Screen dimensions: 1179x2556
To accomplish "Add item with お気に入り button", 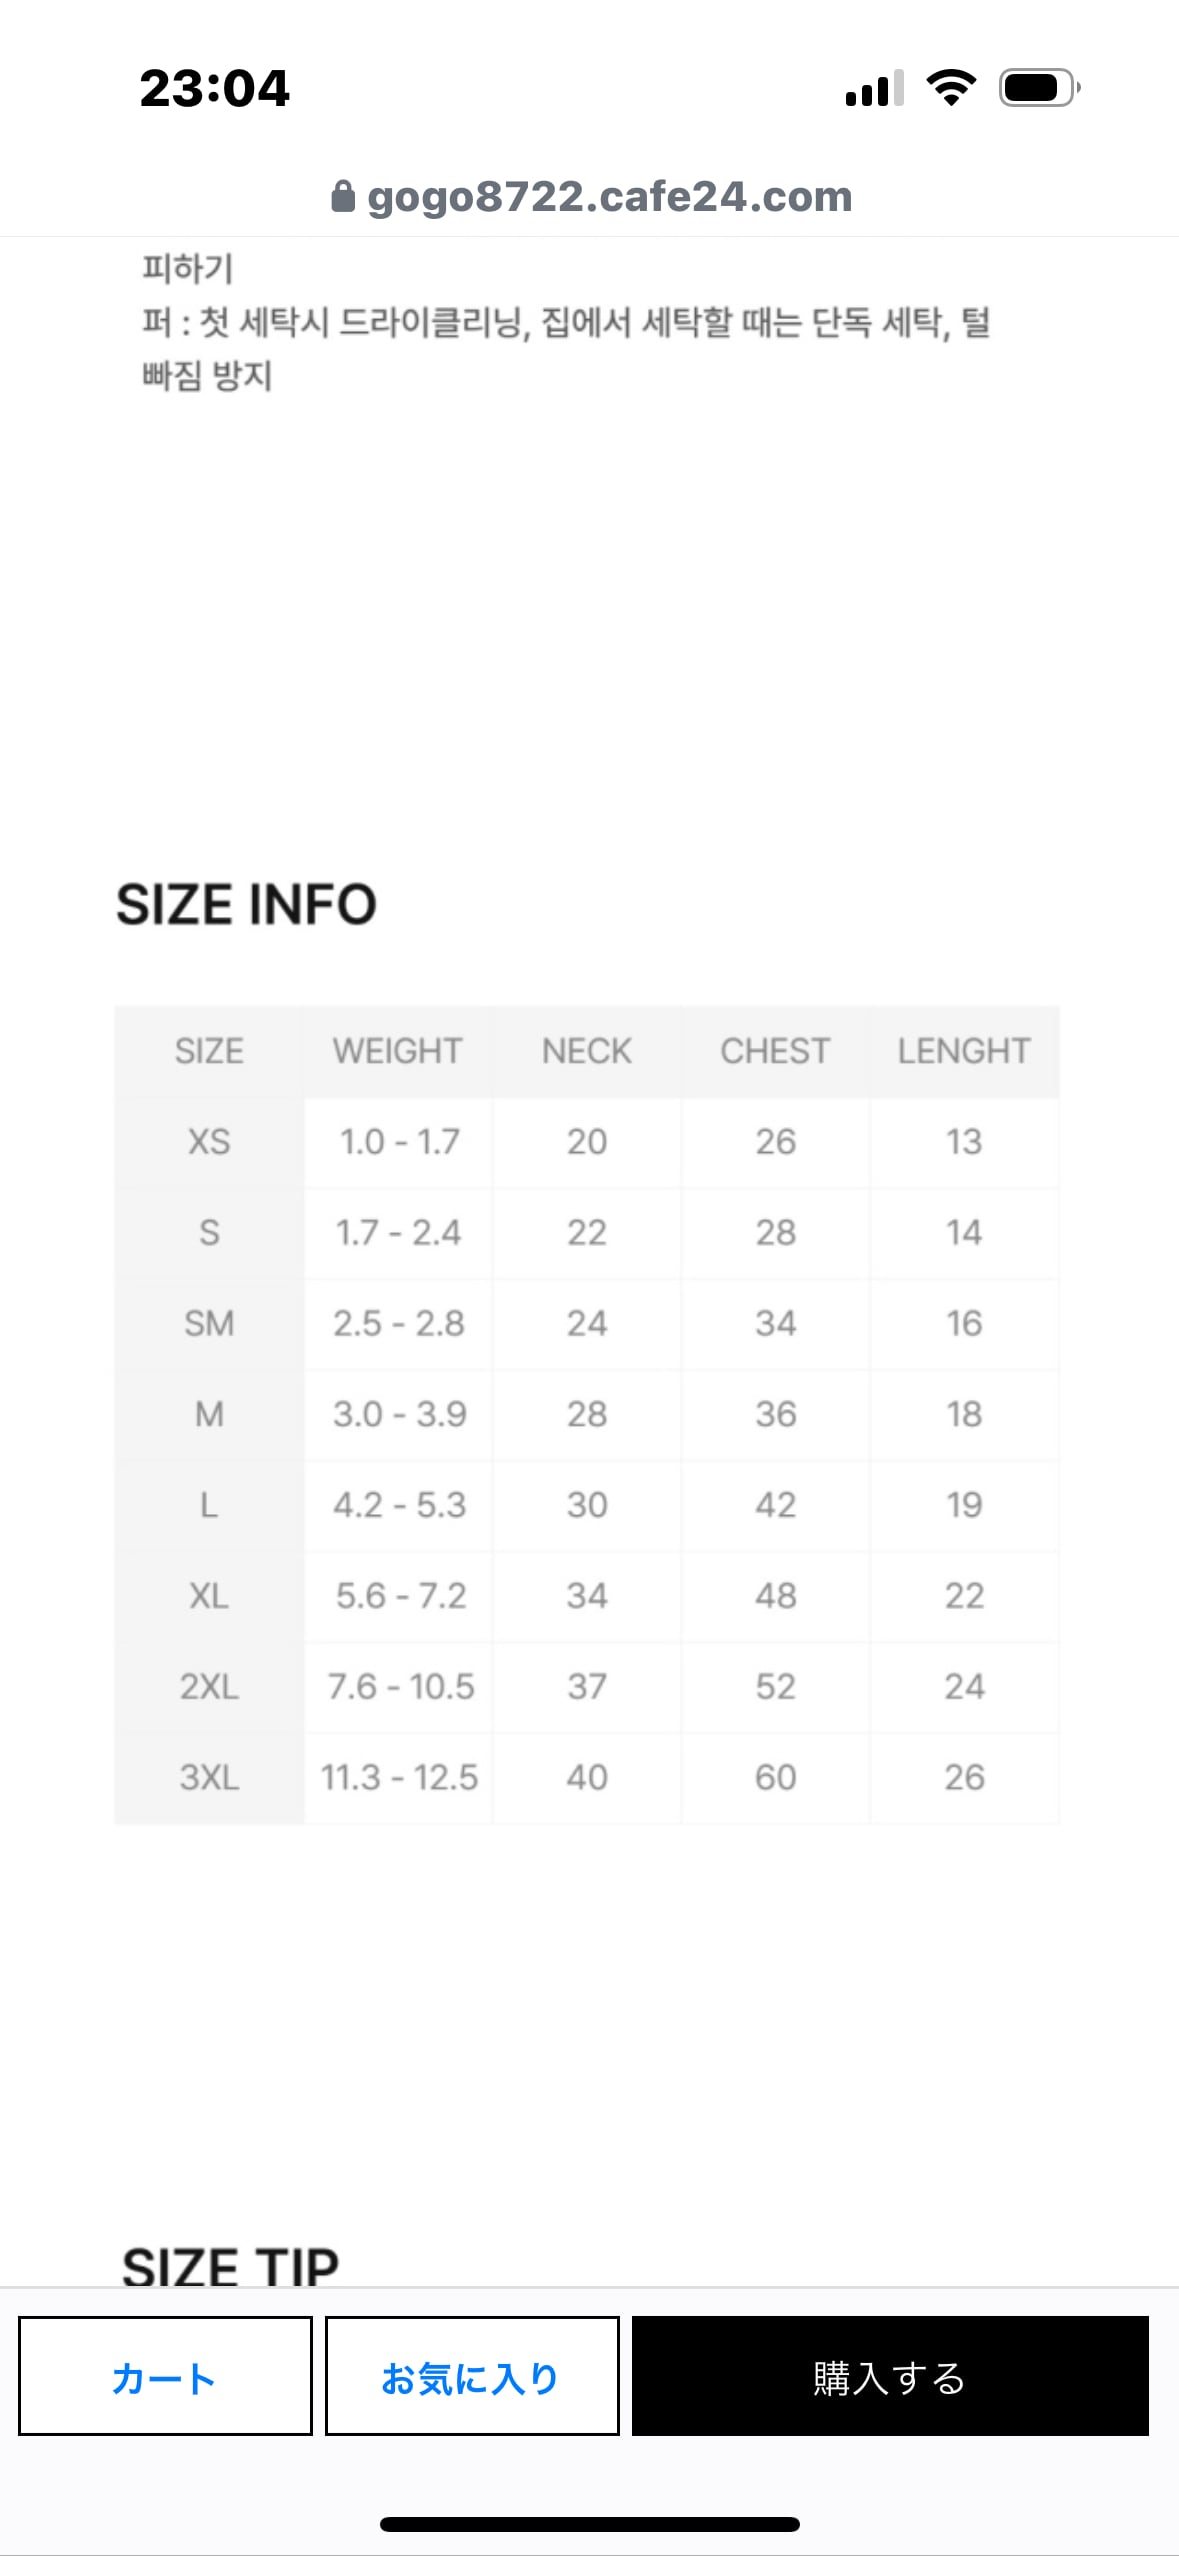I will point(472,2376).
